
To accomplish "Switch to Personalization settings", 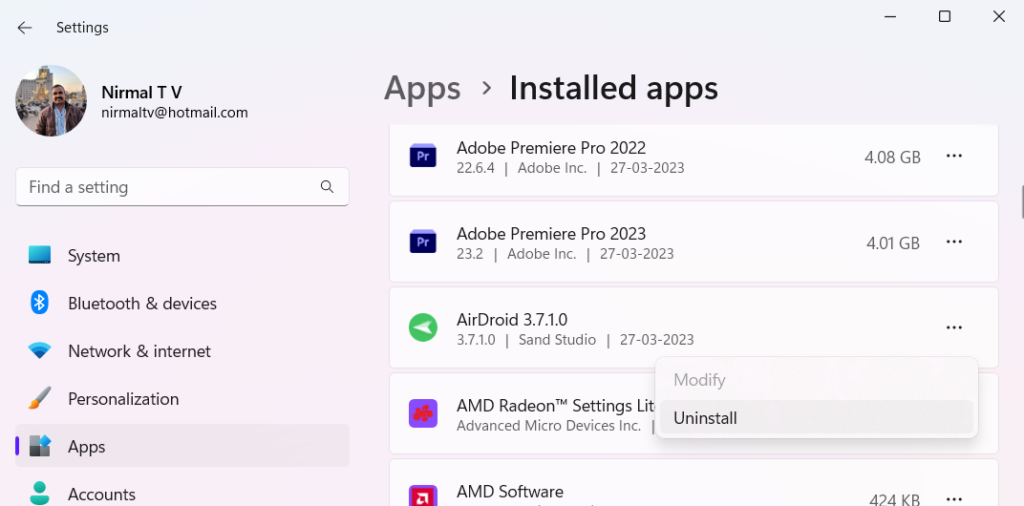I will 123,399.
